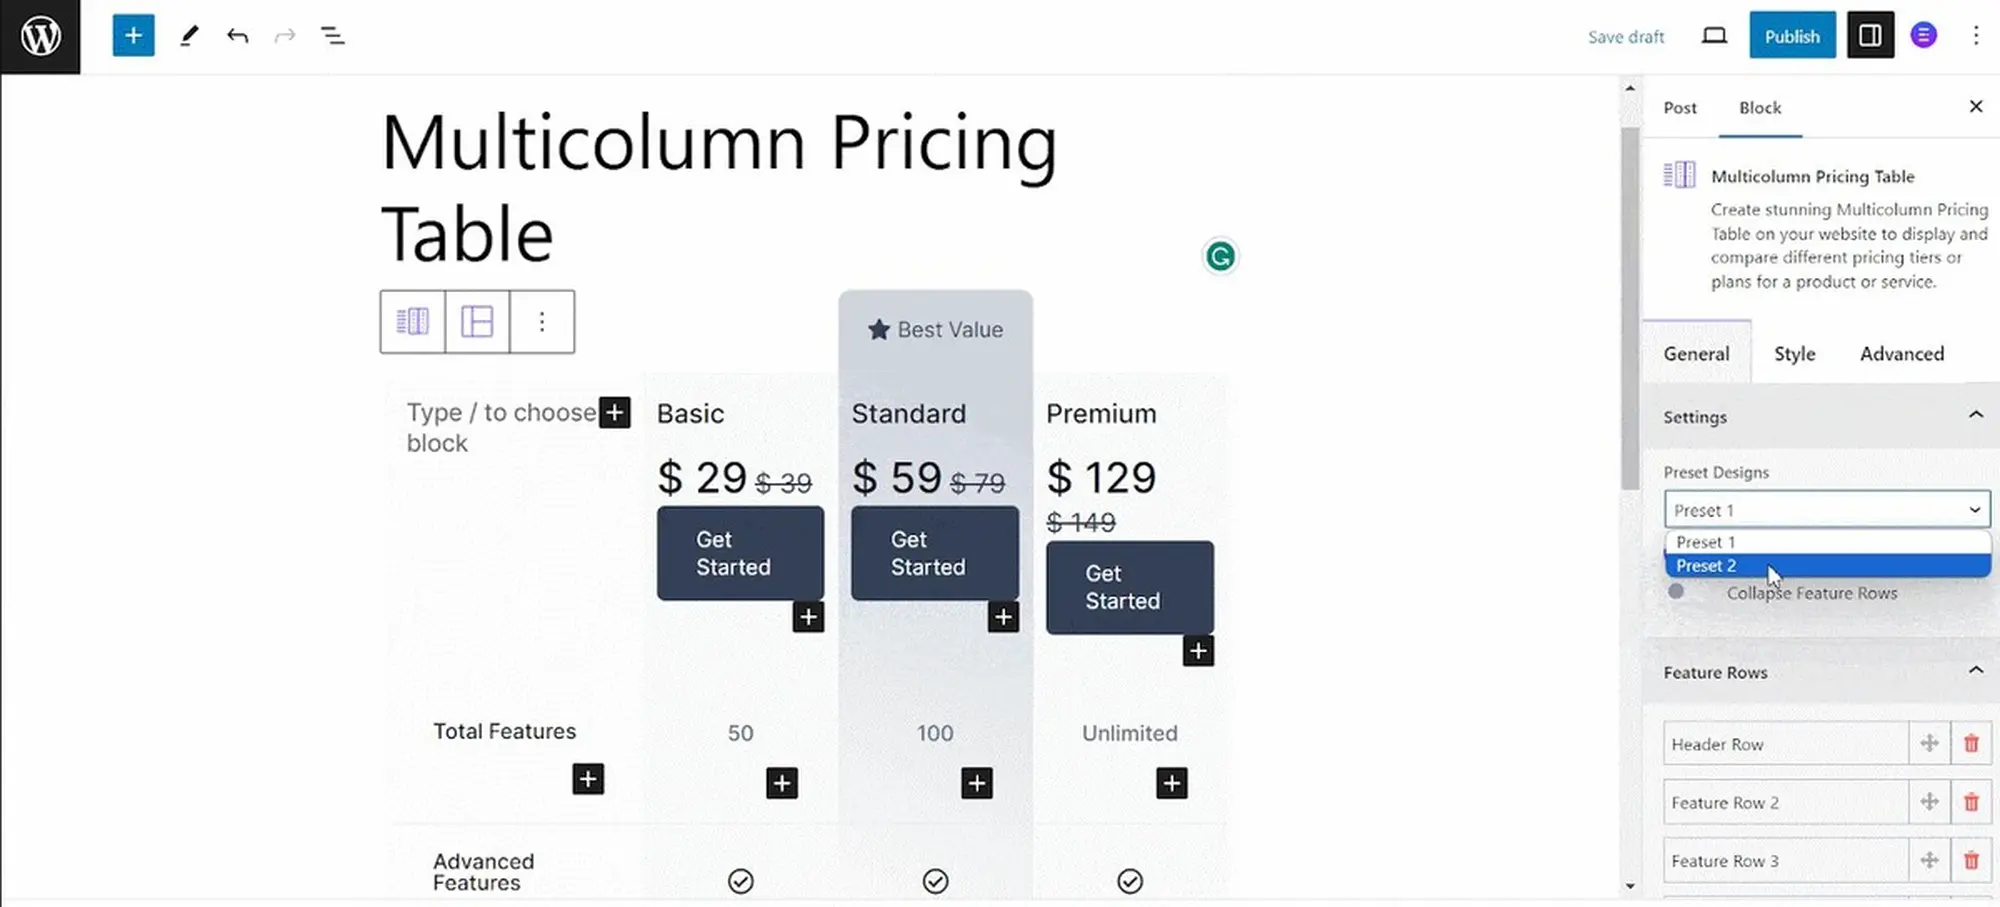
Task: Click the Feature Row 3 name field
Action: pos(1785,861)
